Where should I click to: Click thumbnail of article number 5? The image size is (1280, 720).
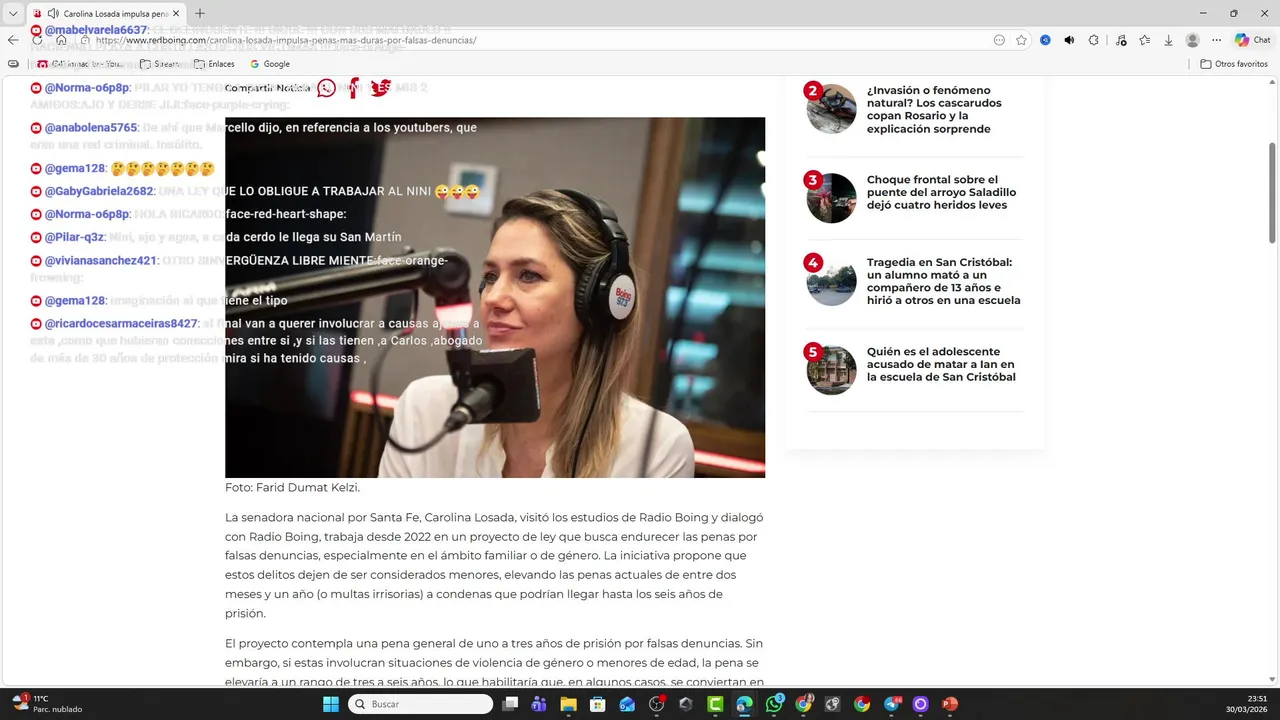[x=831, y=370]
